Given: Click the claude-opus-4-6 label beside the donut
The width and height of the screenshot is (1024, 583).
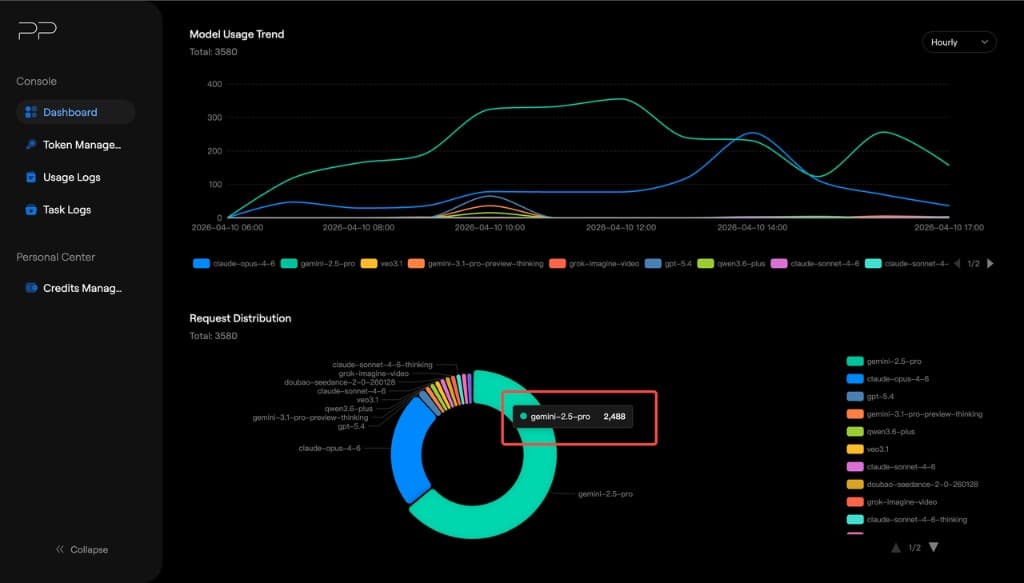Looking at the screenshot, I should (x=329, y=449).
